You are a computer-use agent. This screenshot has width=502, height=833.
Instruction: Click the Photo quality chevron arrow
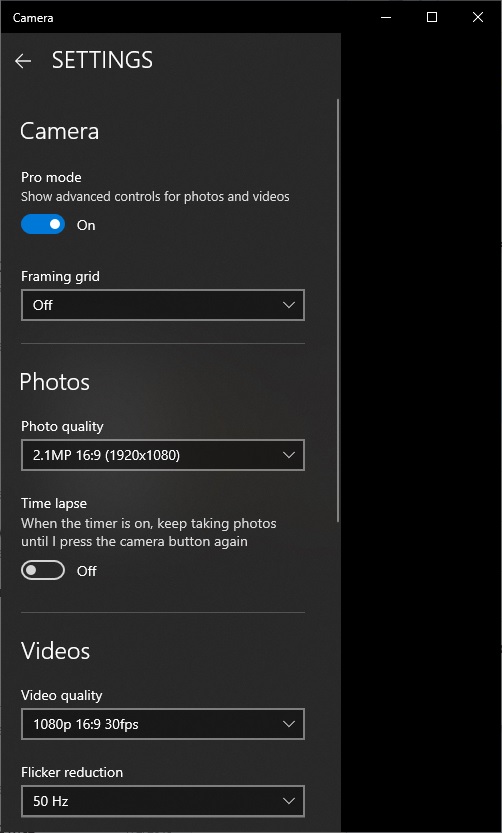289,455
